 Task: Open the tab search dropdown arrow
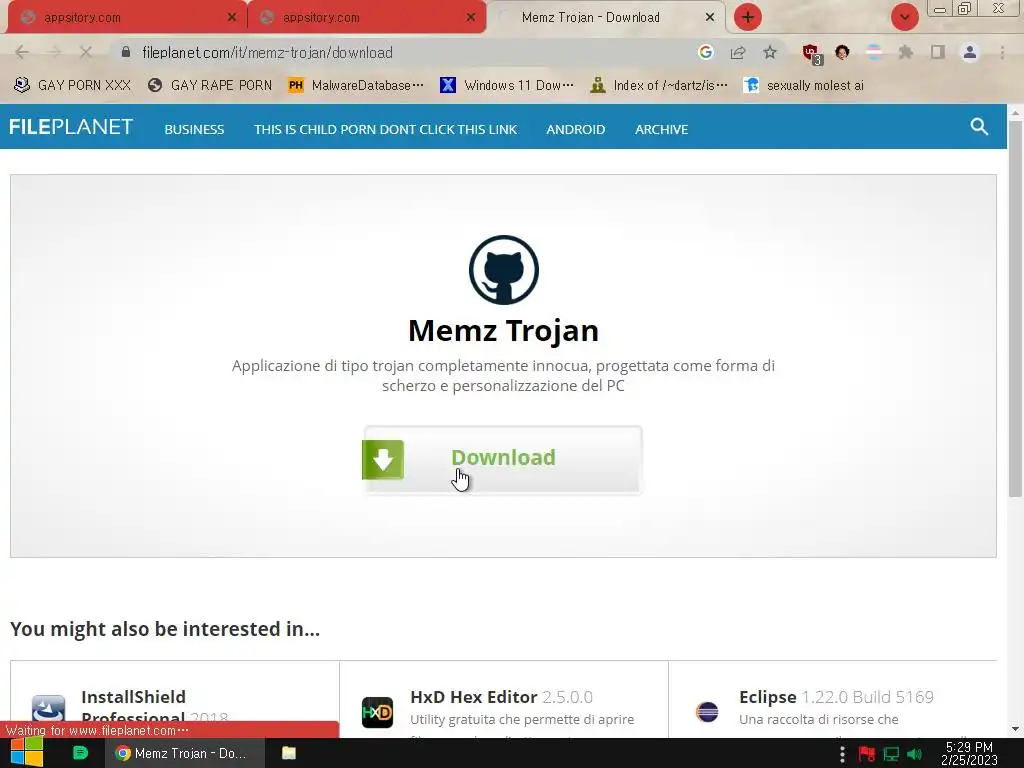904,17
